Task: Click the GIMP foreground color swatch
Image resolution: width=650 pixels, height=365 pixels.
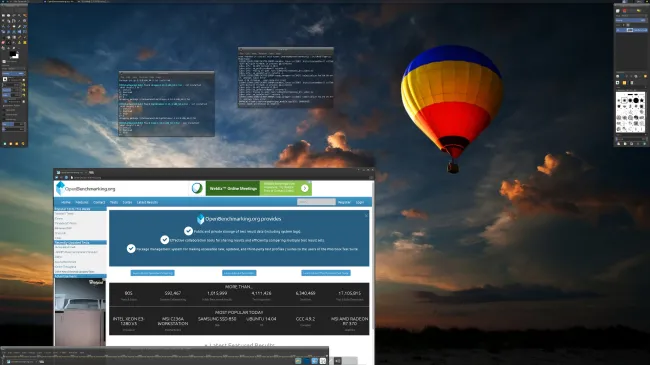Action: point(13,54)
